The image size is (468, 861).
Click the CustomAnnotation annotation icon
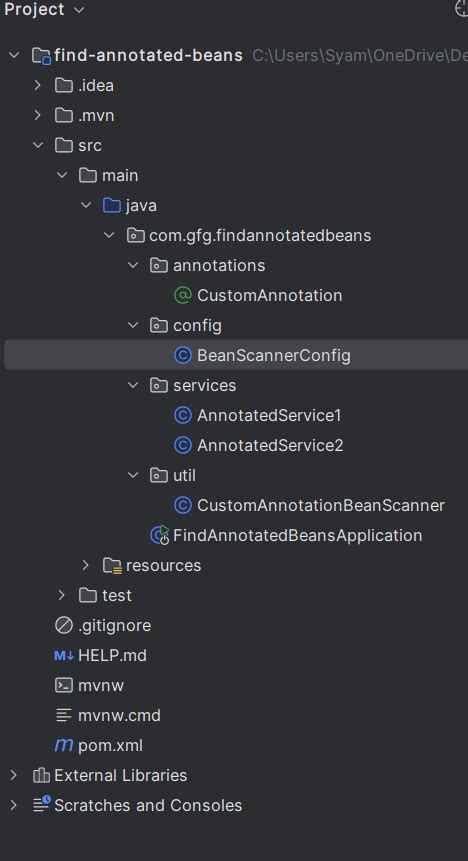click(x=182, y=295)
